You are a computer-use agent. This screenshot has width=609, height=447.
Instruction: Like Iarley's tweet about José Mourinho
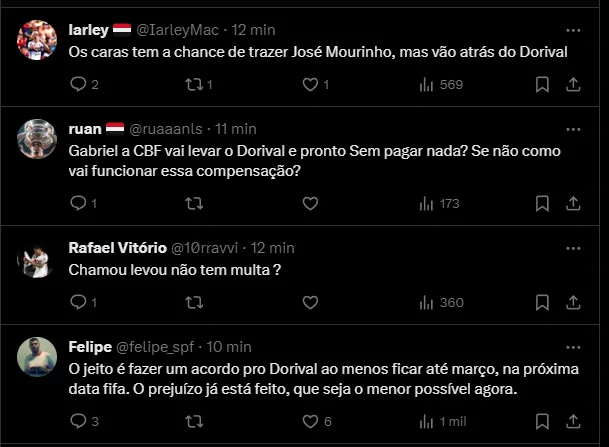point(310,85)
